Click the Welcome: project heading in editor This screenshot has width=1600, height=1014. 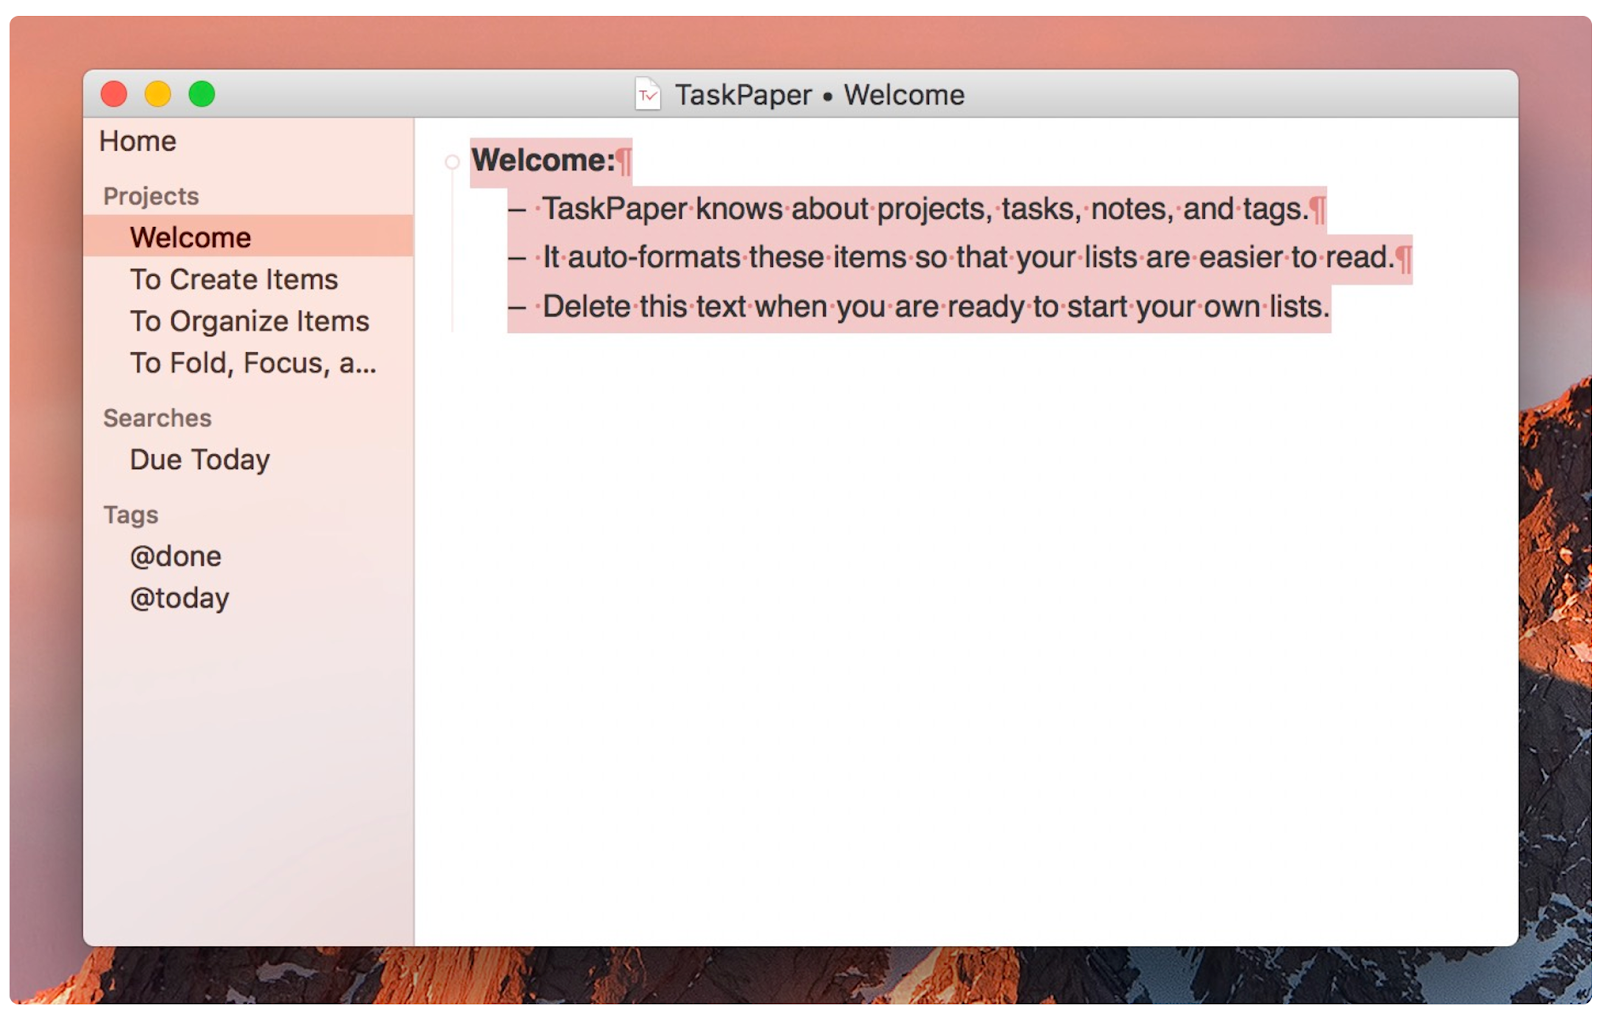tap(543, 160)
